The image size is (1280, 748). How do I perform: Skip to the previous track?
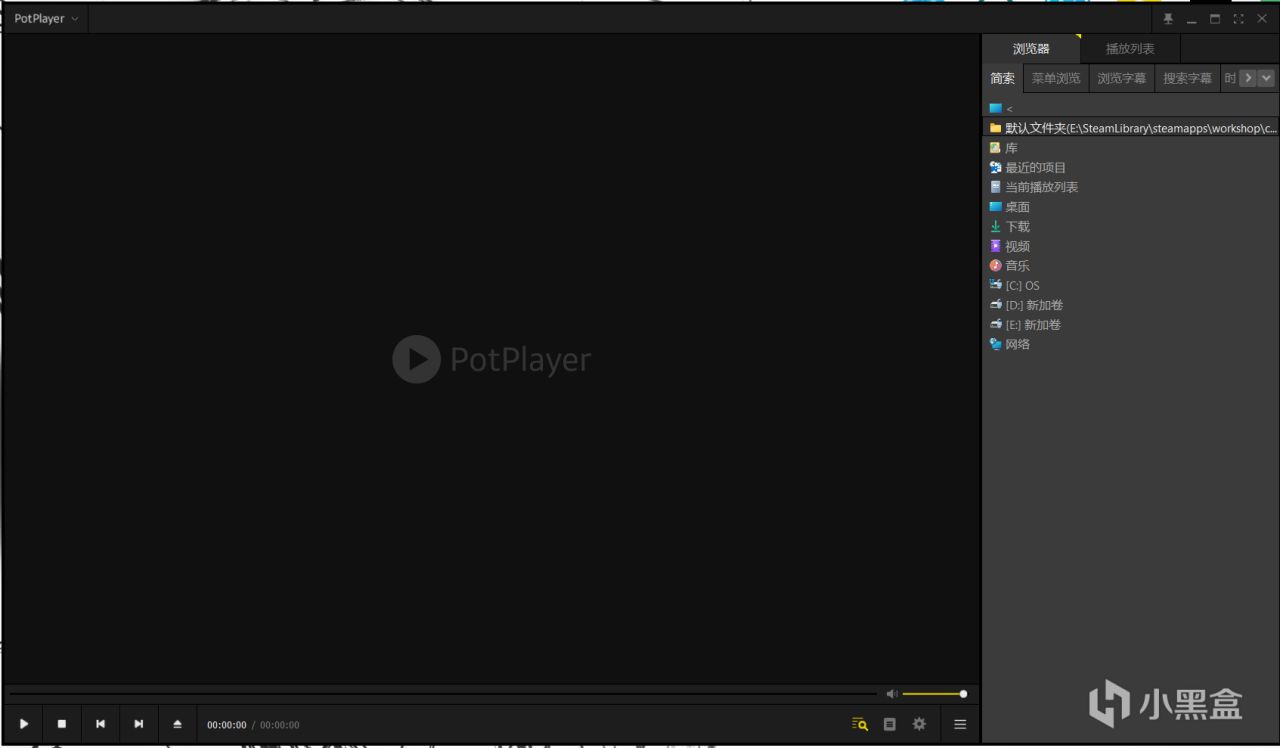click(100, 724)
